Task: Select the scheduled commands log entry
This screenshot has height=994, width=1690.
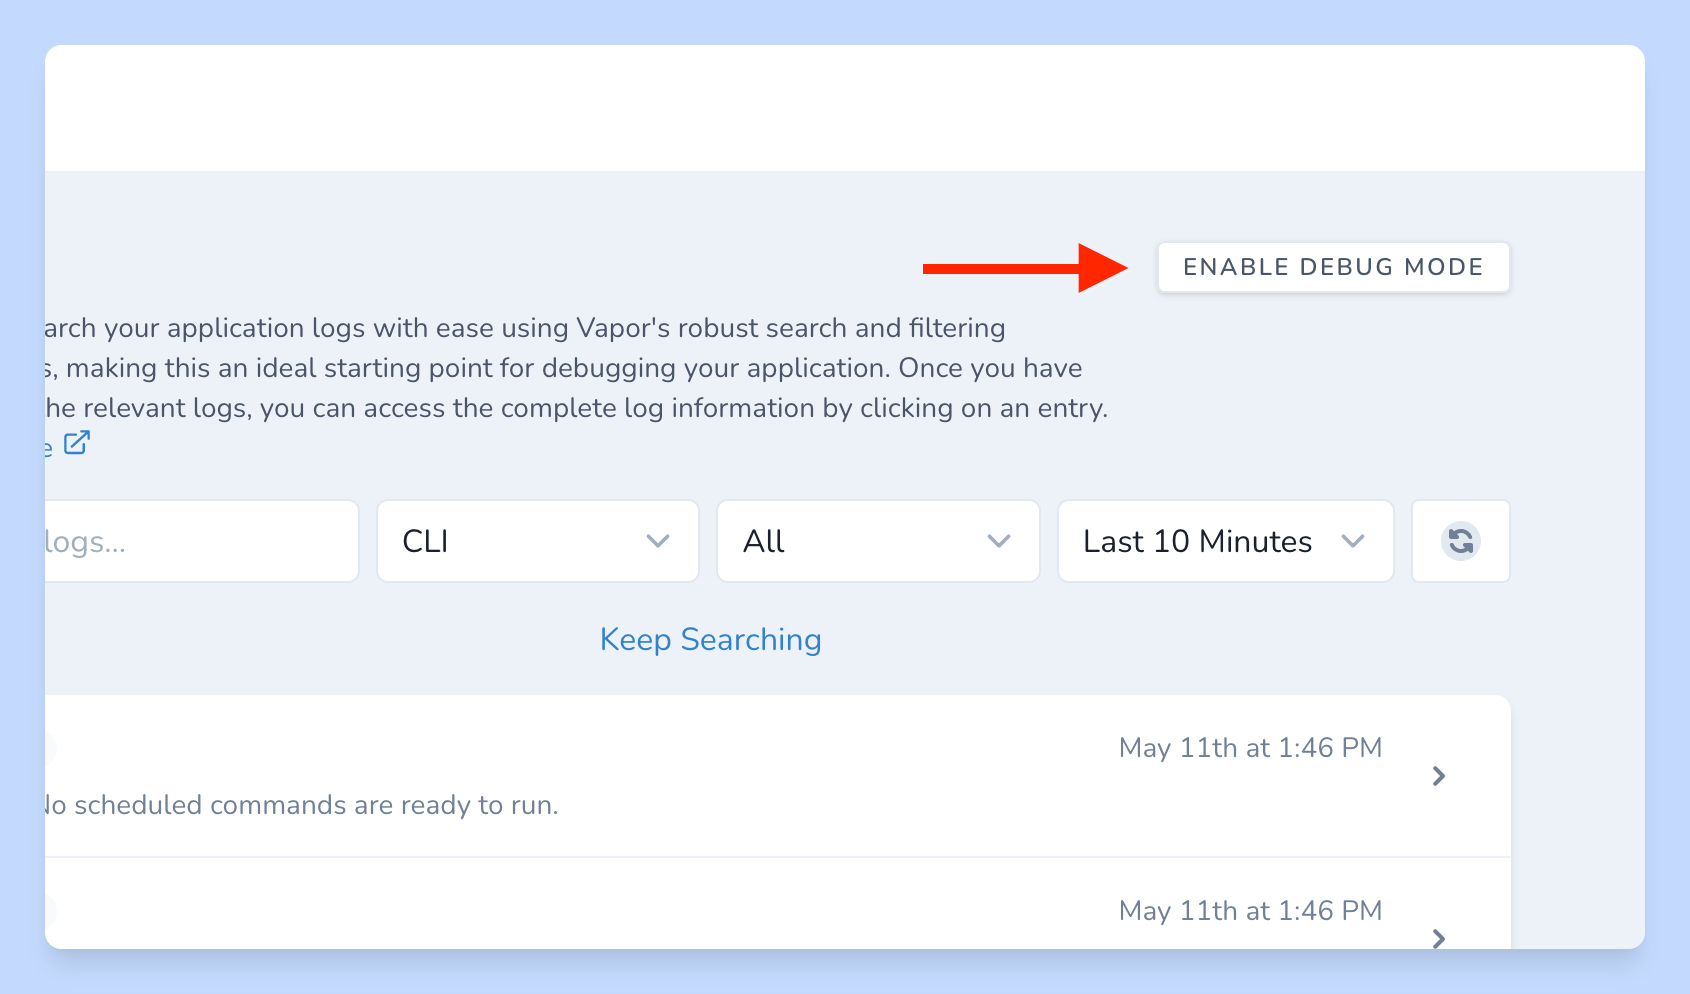Action: [x=700, y=775]
